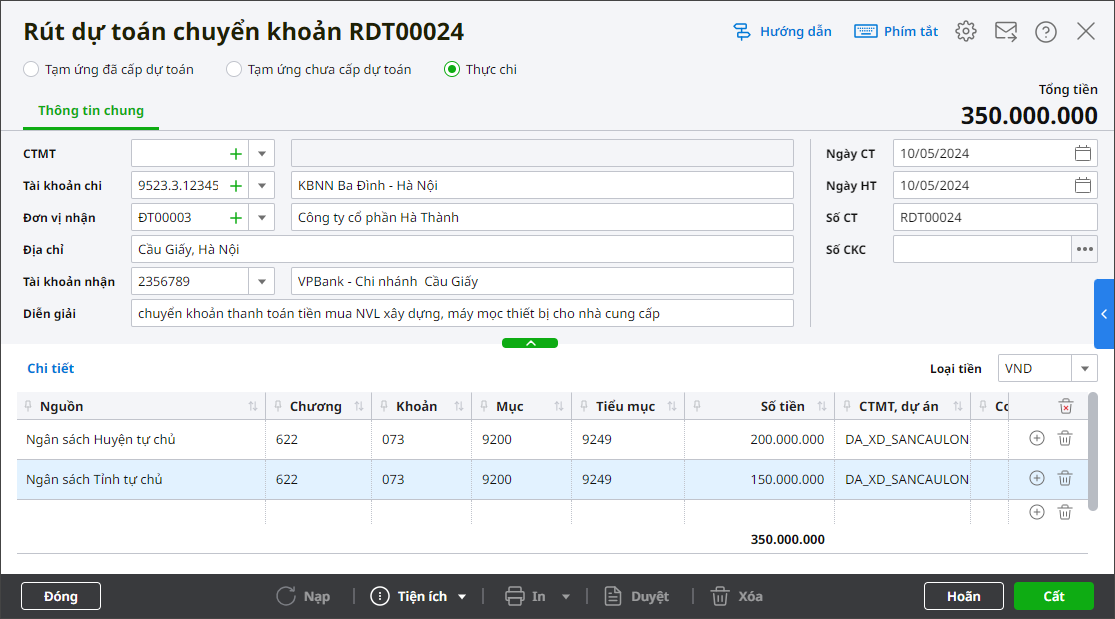Click the Số CT field RDT00024
This screenshot has width=1115, height=619.
(x=995, y=217)
